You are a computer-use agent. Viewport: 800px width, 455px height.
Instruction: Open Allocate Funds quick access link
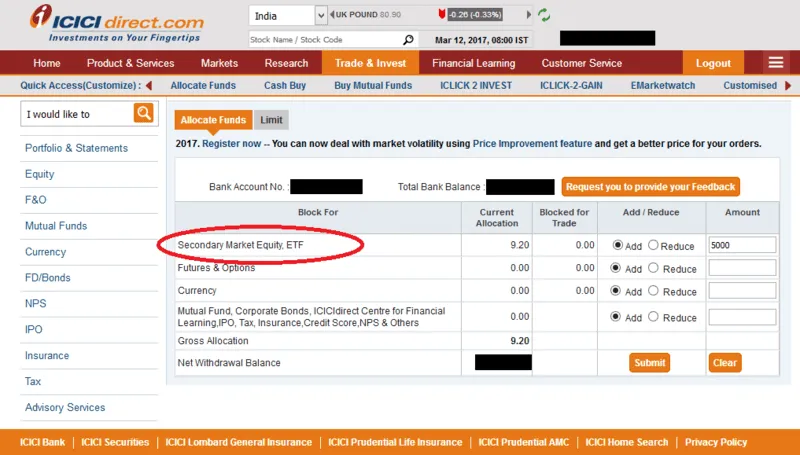pos(203,86)
